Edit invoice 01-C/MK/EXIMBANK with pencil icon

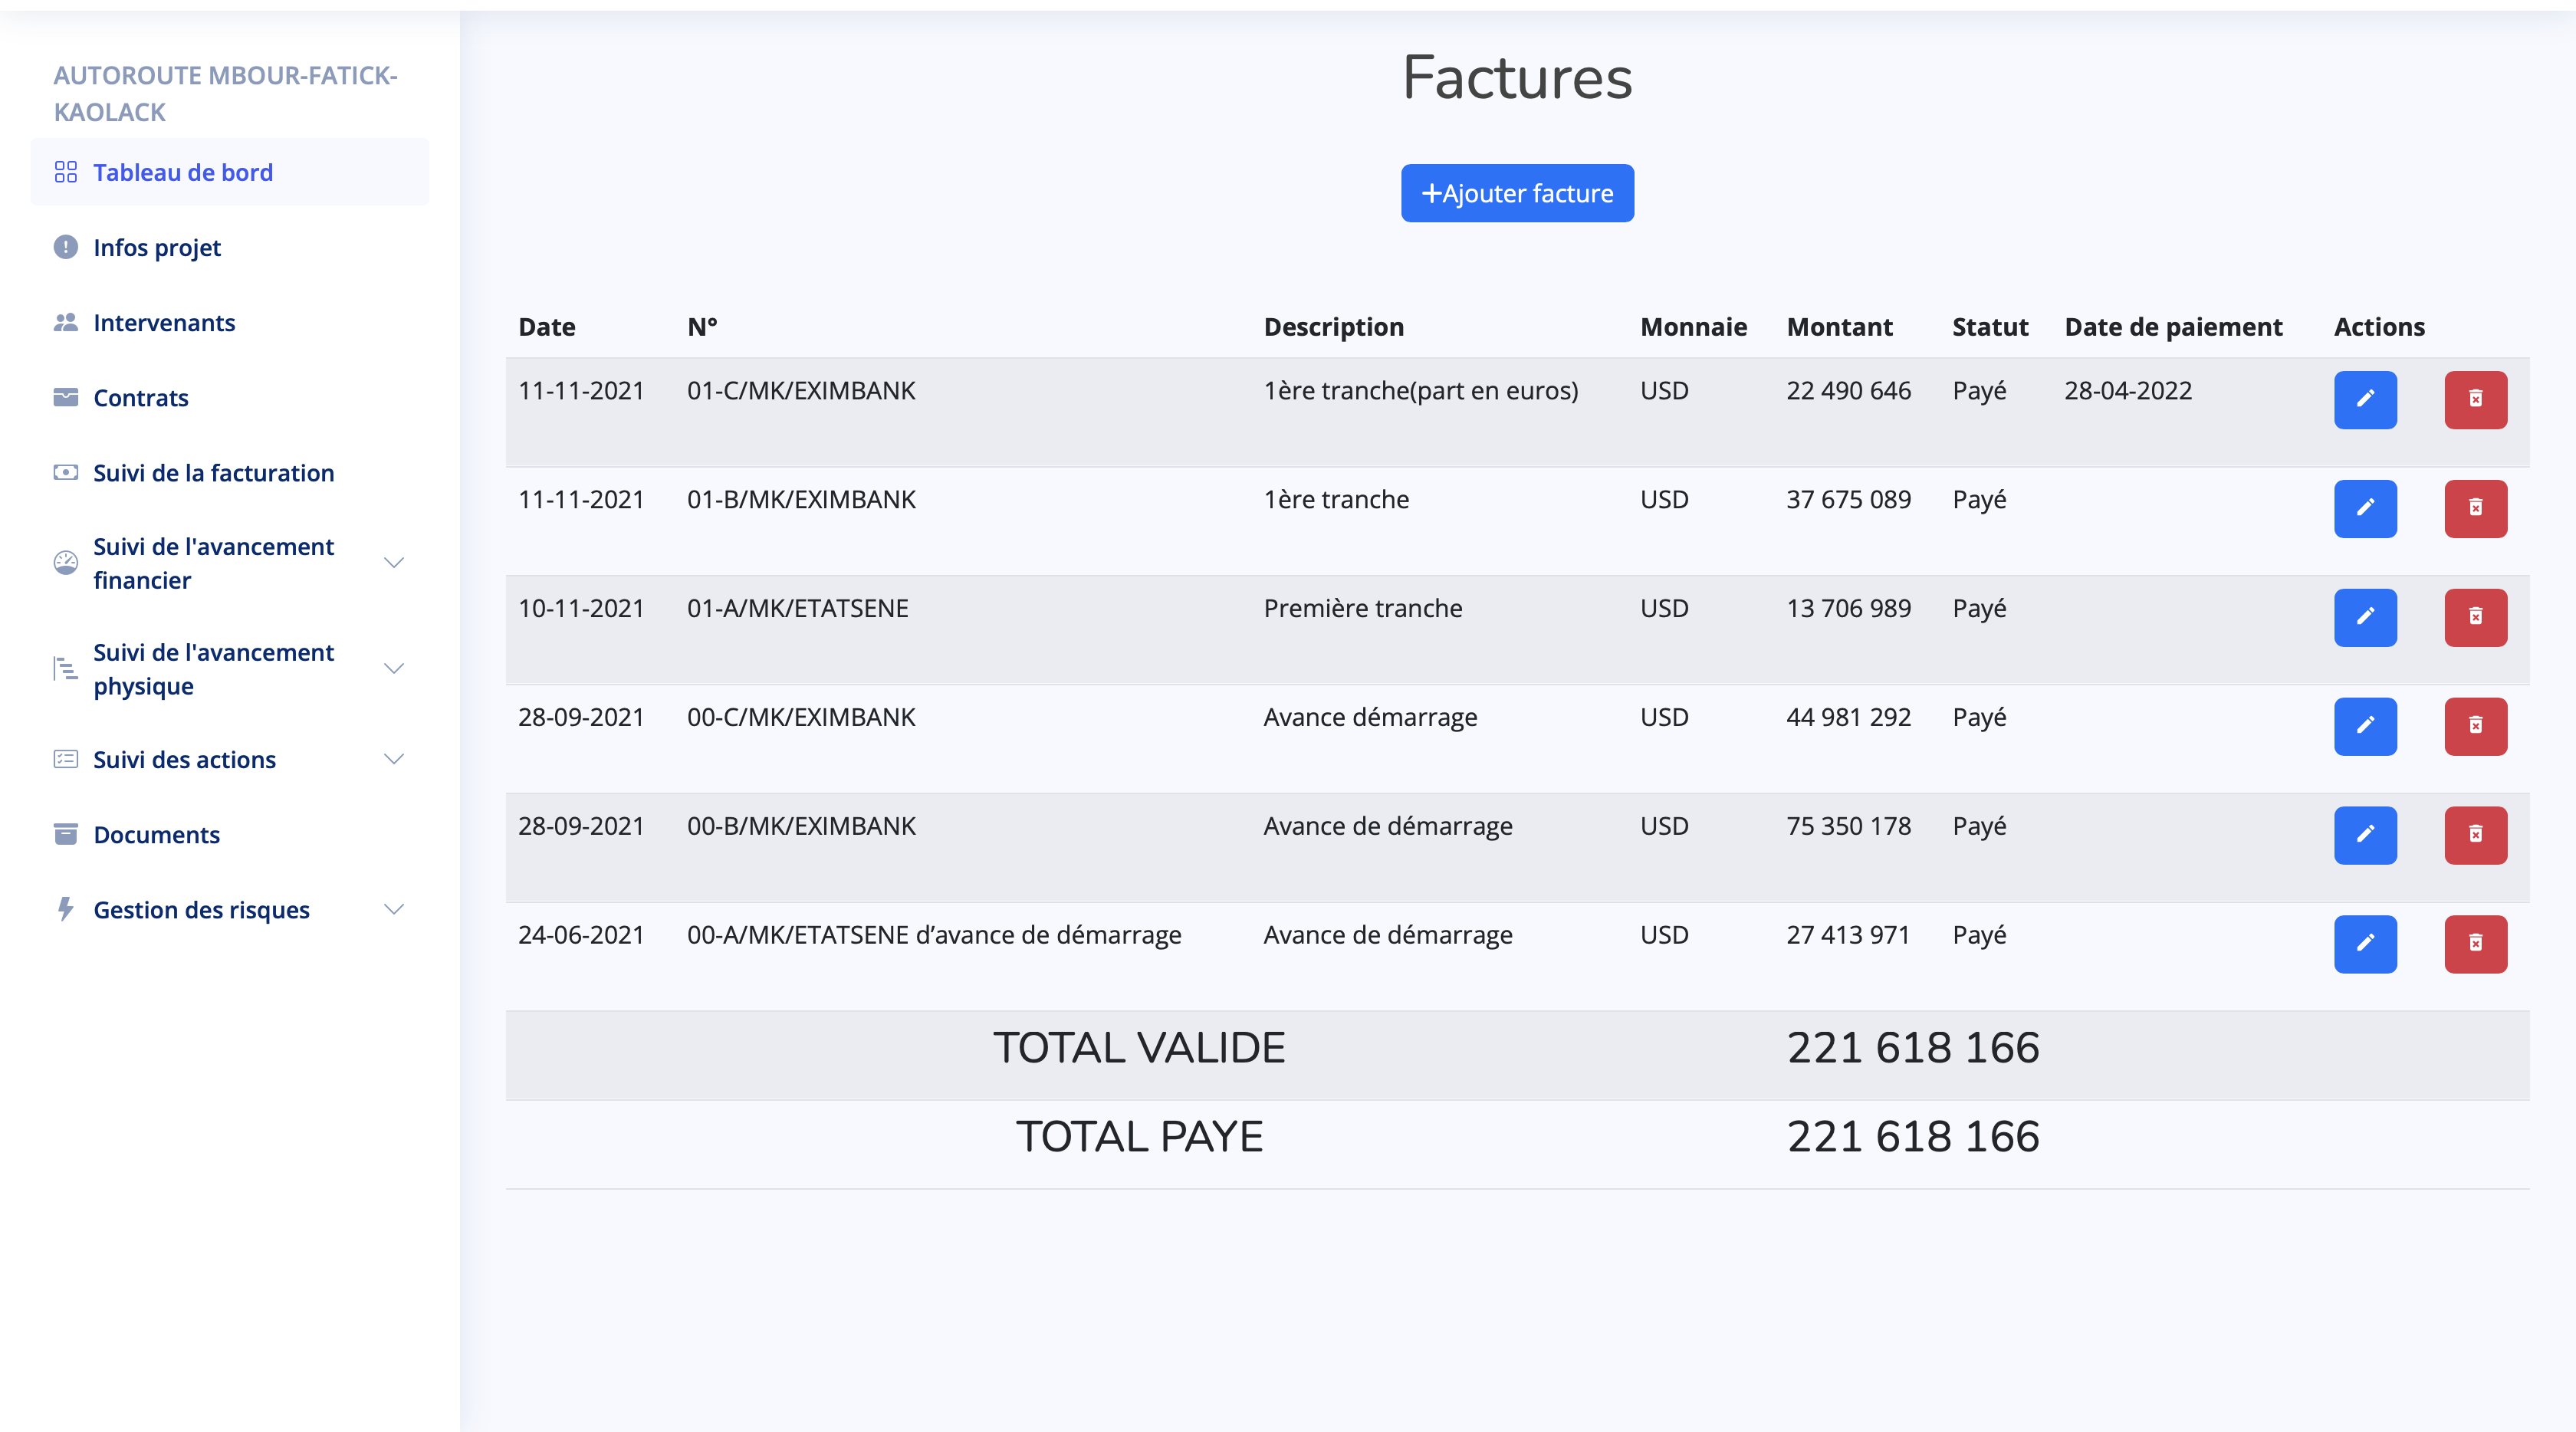[x=2365, y=399]
